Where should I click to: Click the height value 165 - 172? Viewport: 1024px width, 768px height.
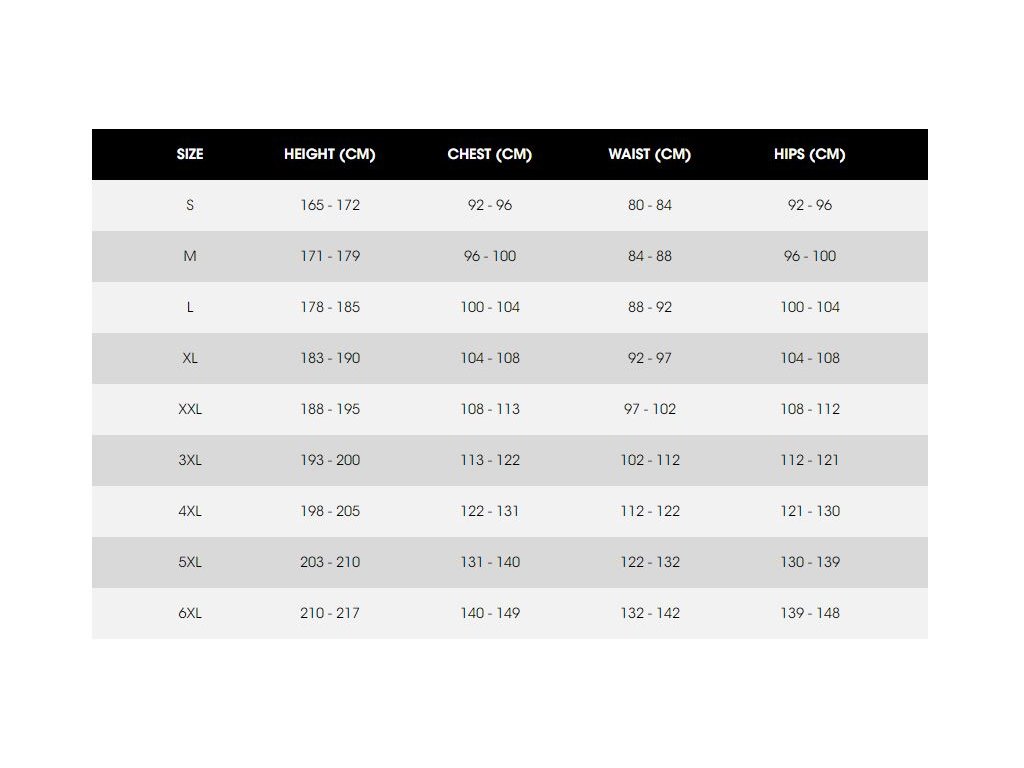tap(330, 205)
